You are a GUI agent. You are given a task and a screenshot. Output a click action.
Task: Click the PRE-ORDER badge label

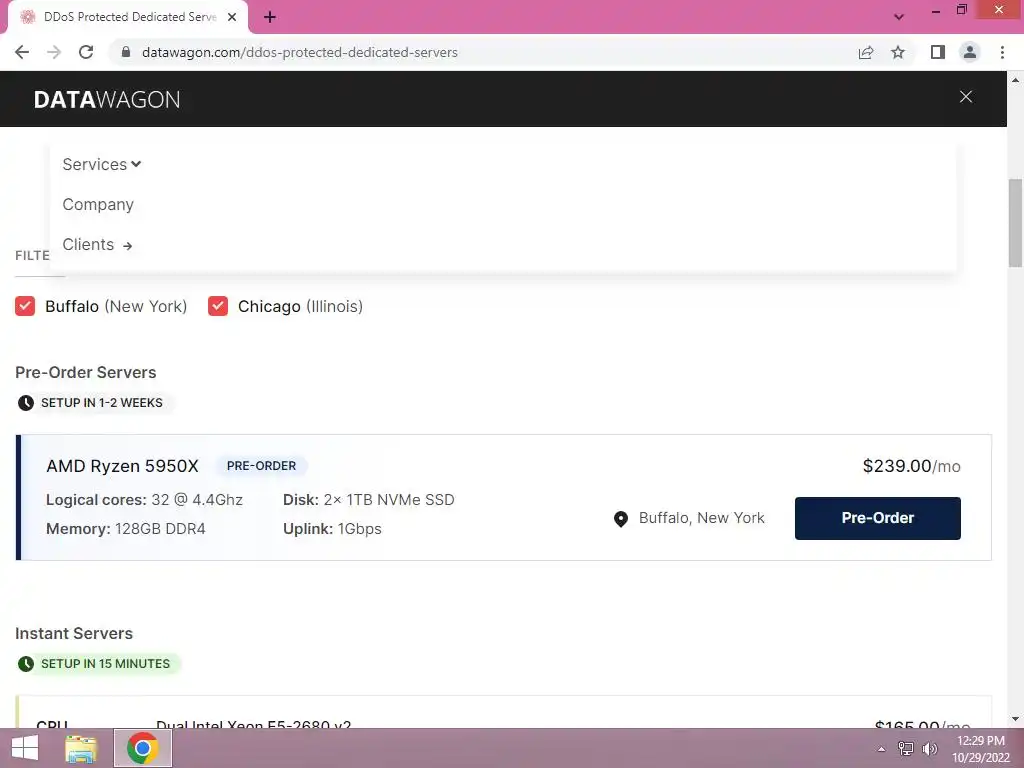coord(261,466)
